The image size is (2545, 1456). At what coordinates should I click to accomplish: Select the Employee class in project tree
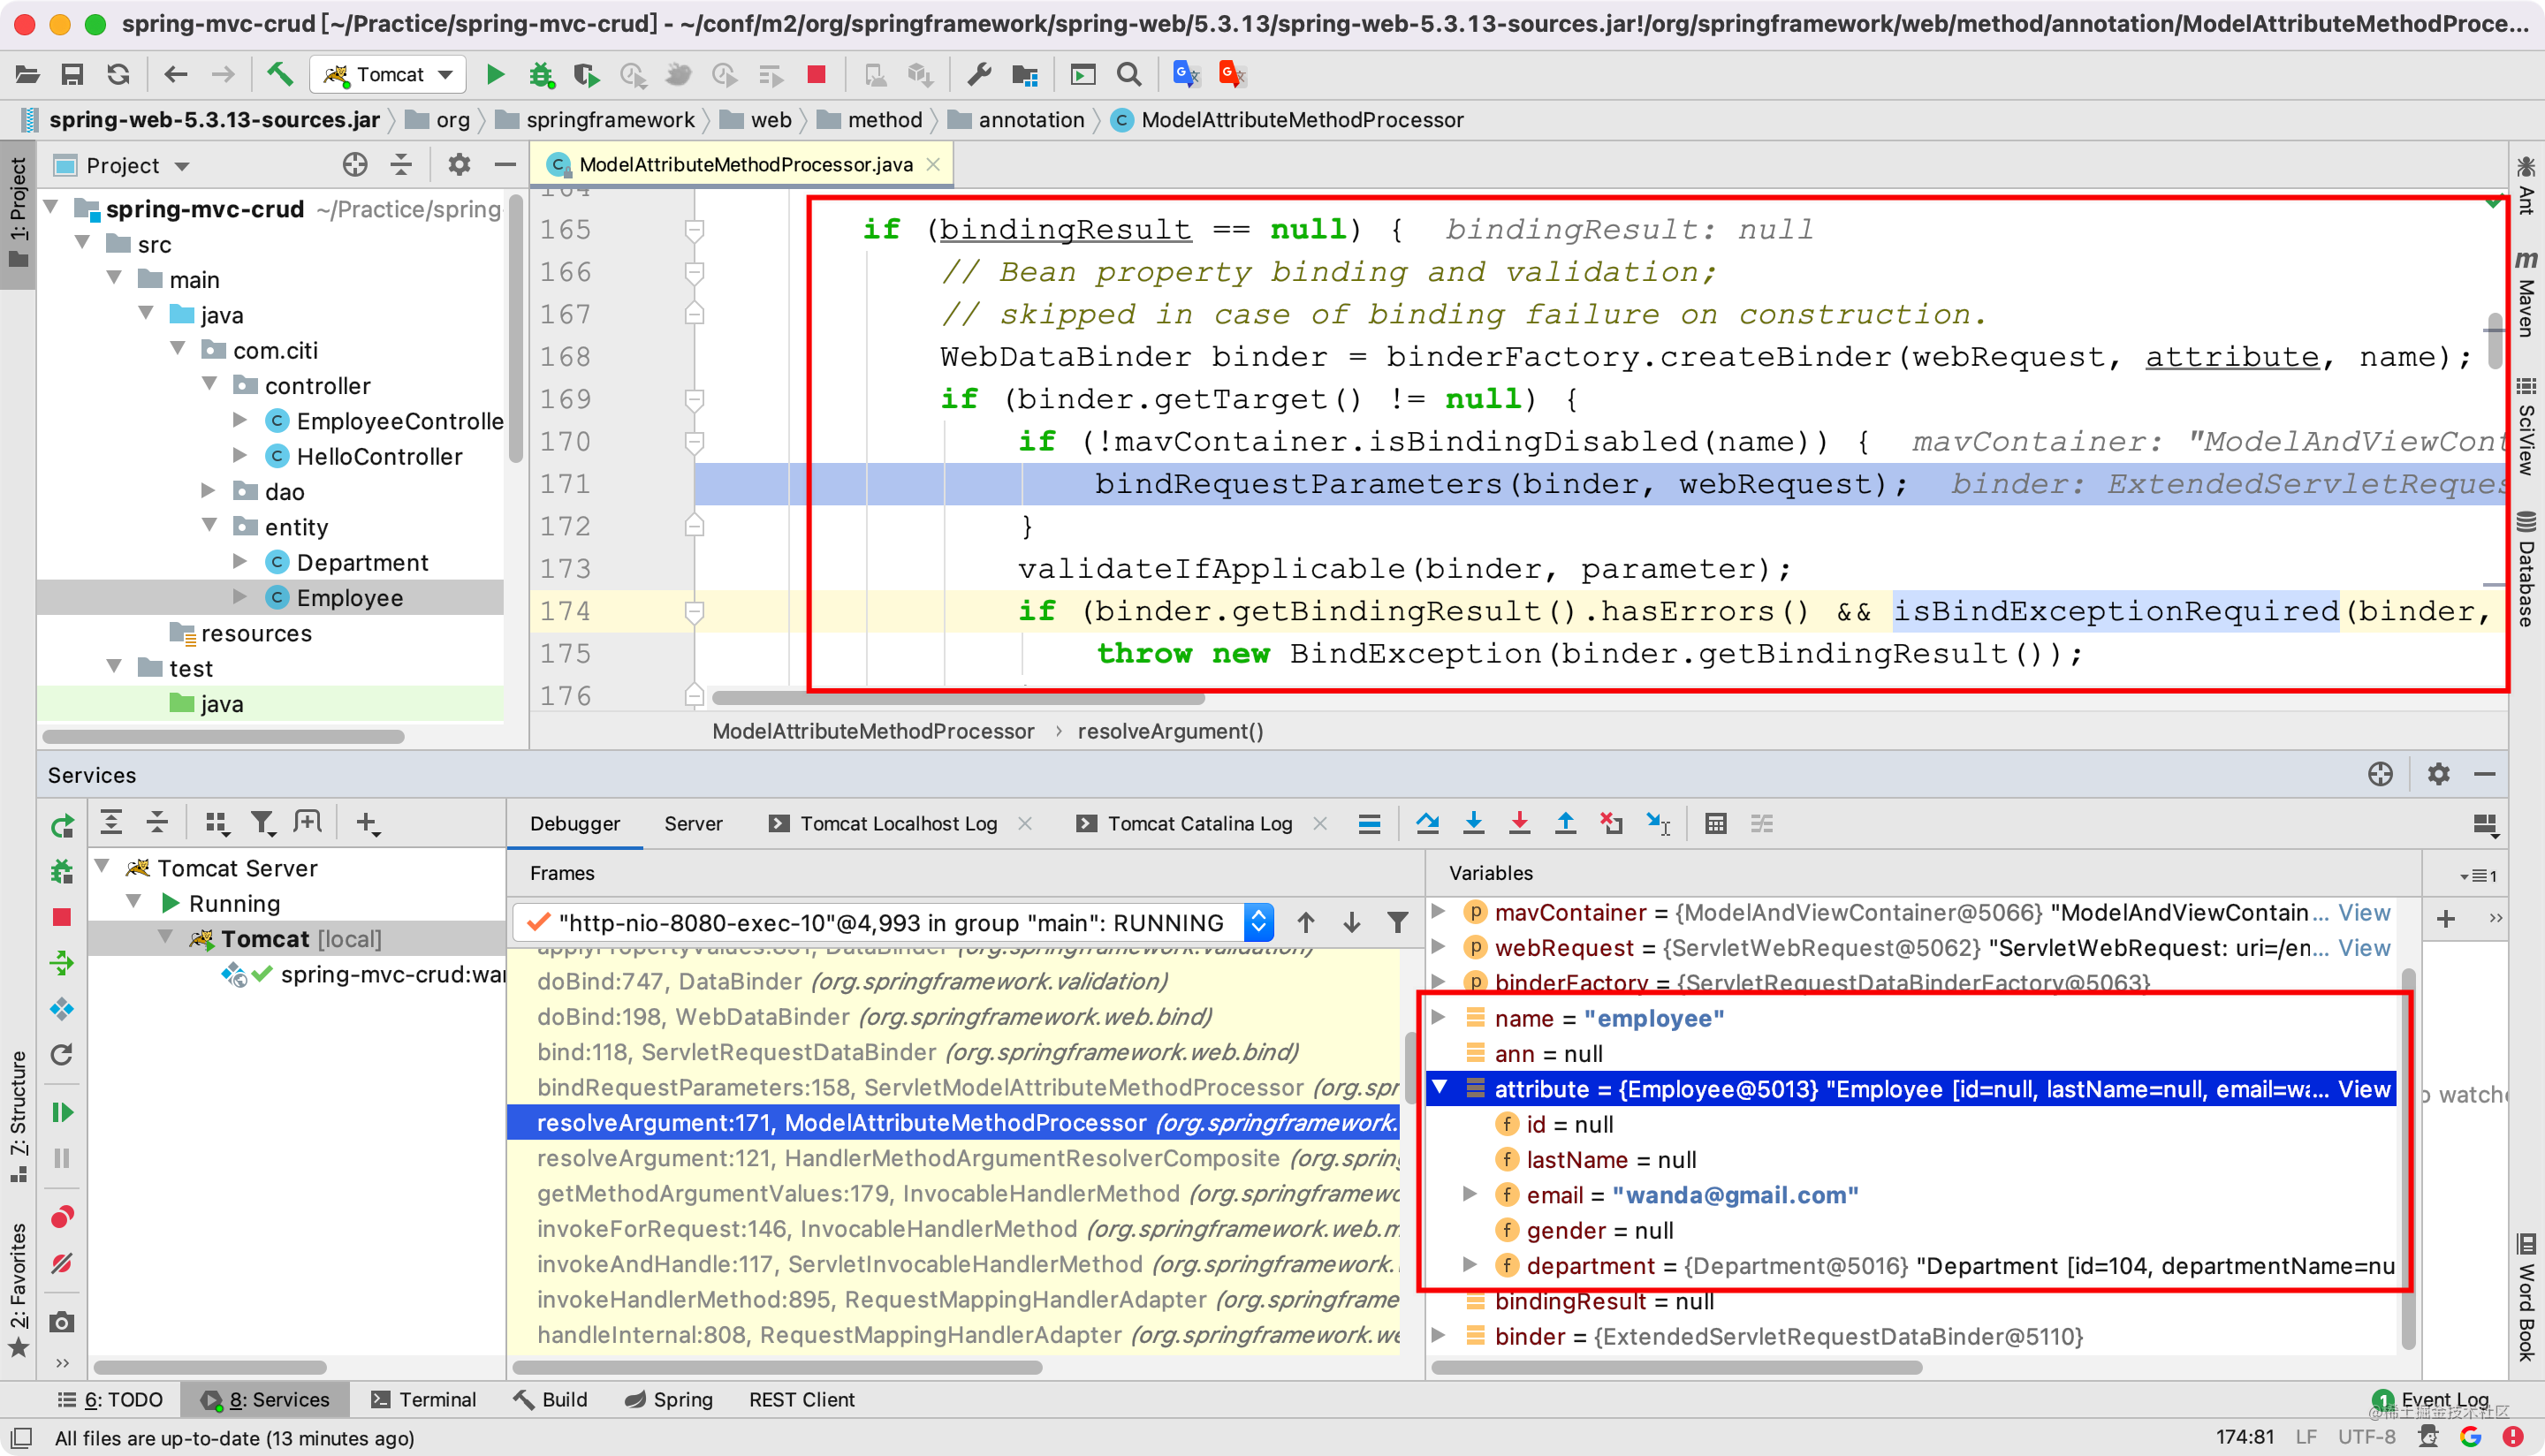coord(350,598)
